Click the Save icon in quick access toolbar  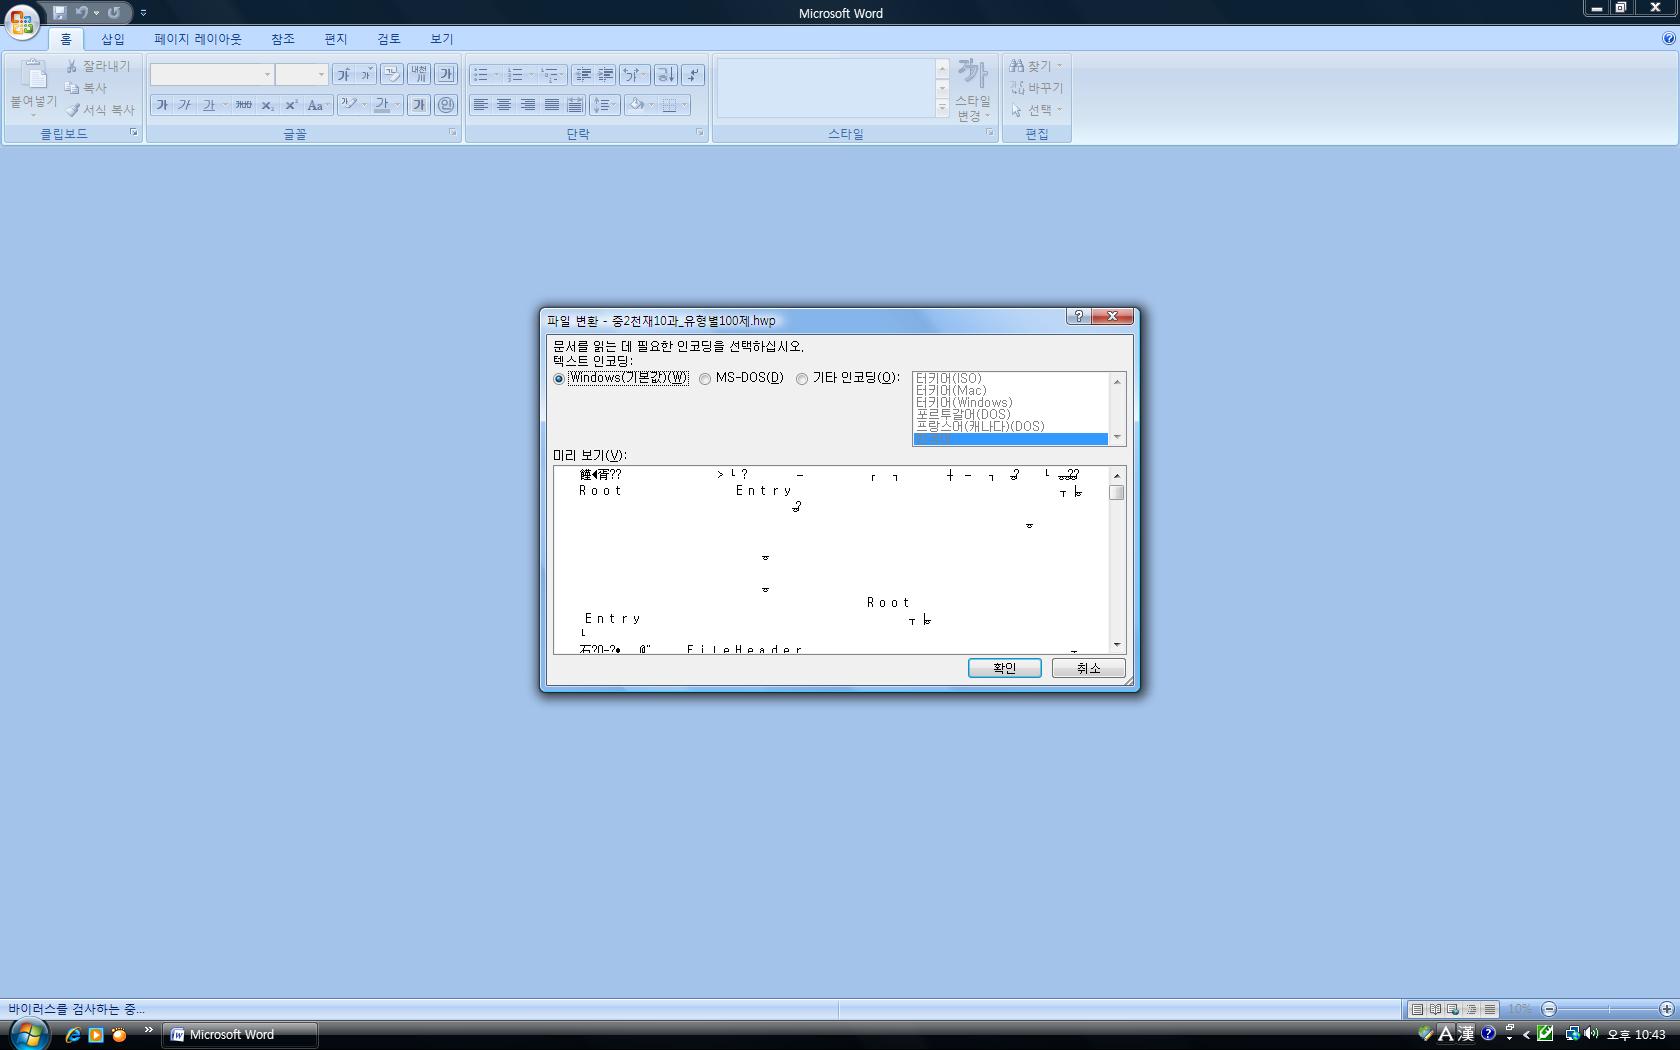60,13
